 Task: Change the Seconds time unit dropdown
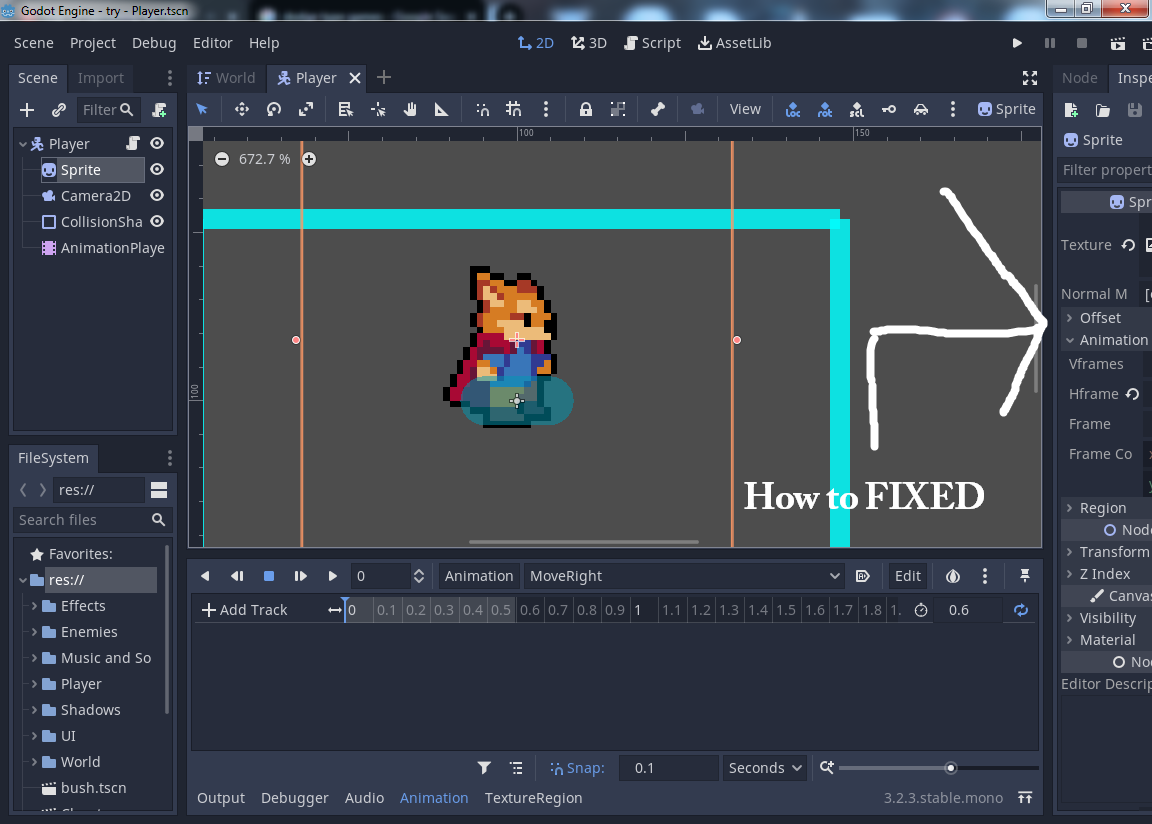pyautogui.click(x=764, y=768)
